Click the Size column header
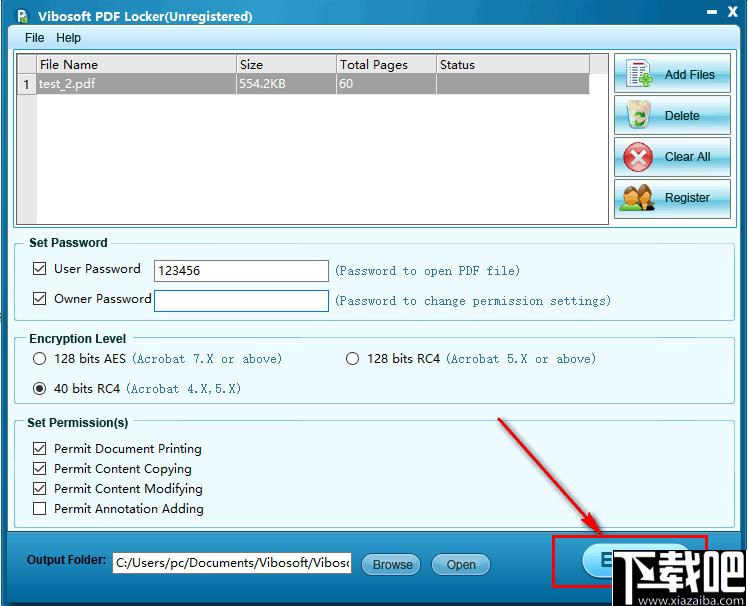Viewport: 748px width, 606px height. [x=286, y=64]
